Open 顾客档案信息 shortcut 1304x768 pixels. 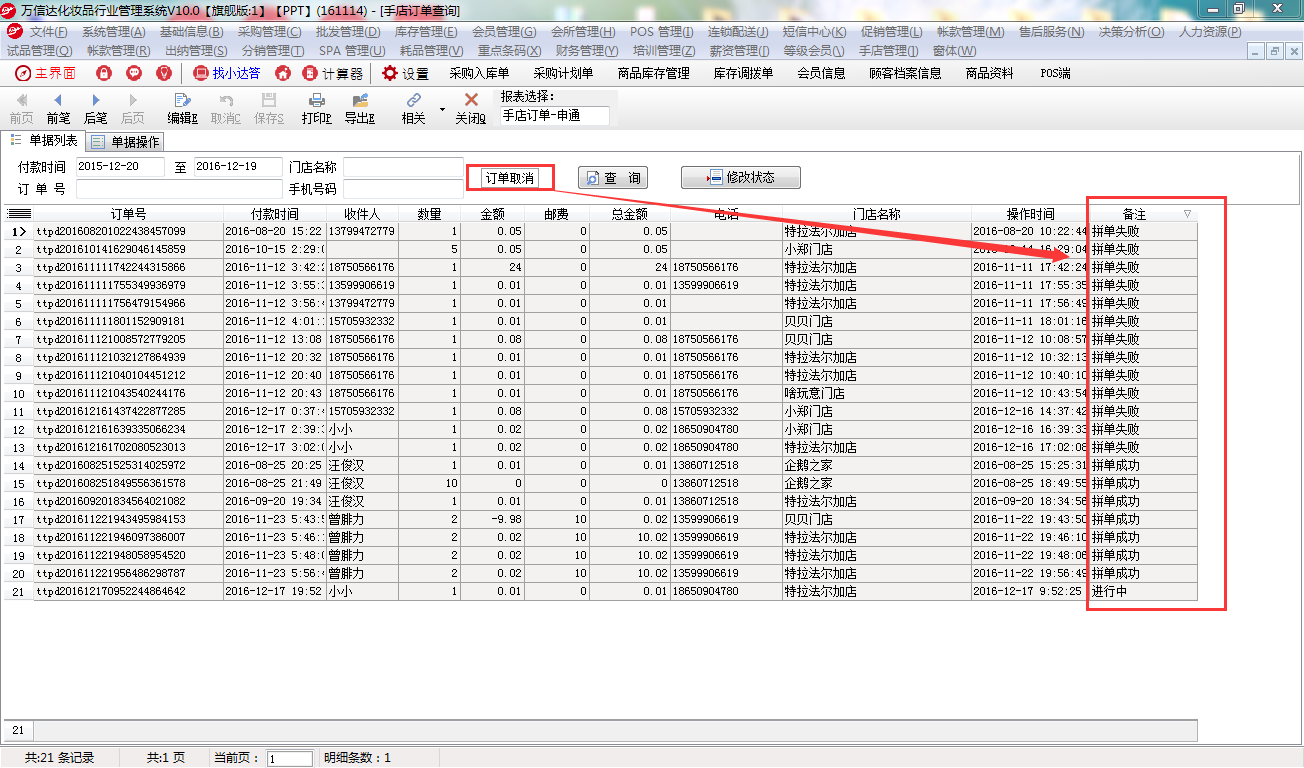pos(905,73)
